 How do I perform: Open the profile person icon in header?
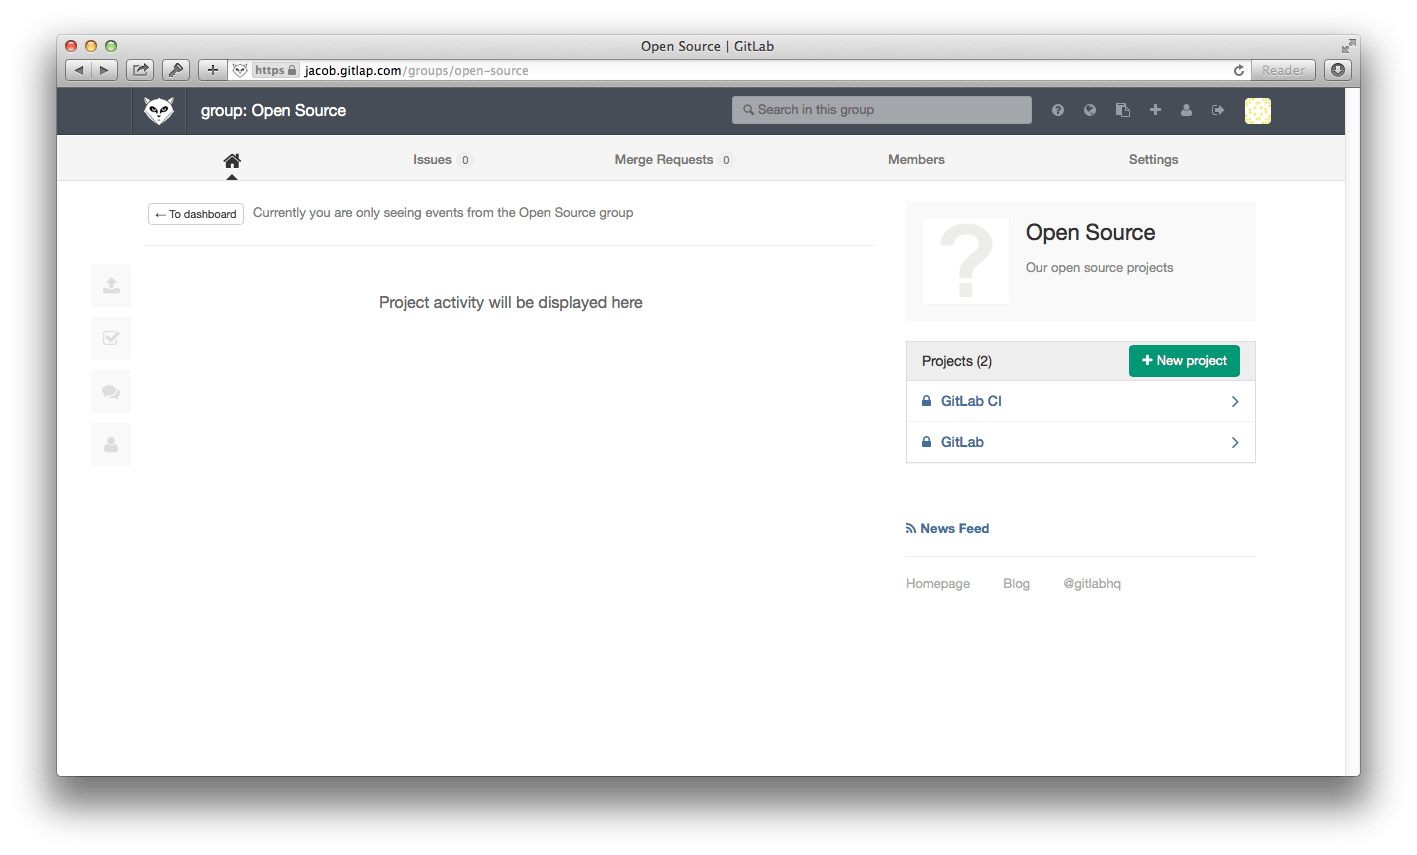point(1186,110)
